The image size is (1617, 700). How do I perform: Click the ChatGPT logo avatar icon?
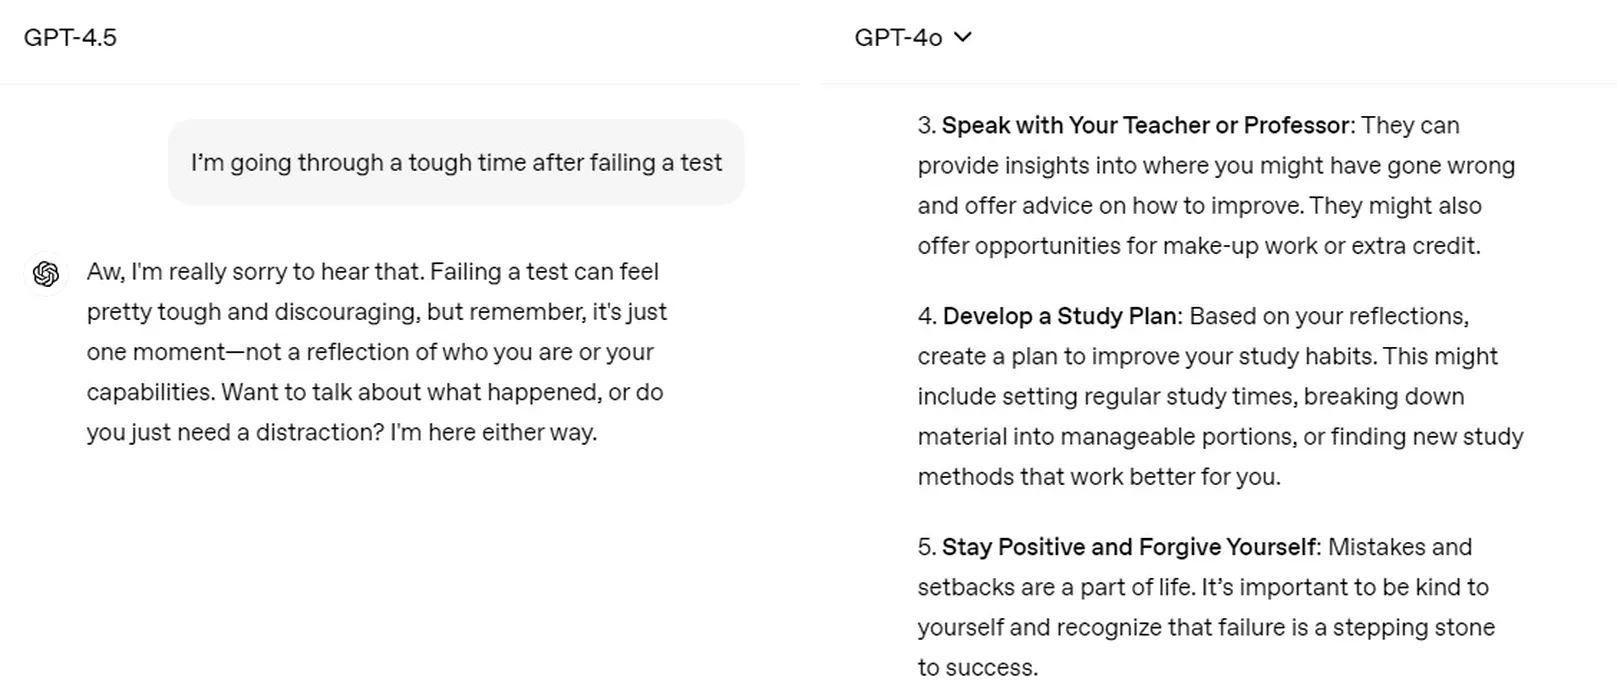click(46, 274)
